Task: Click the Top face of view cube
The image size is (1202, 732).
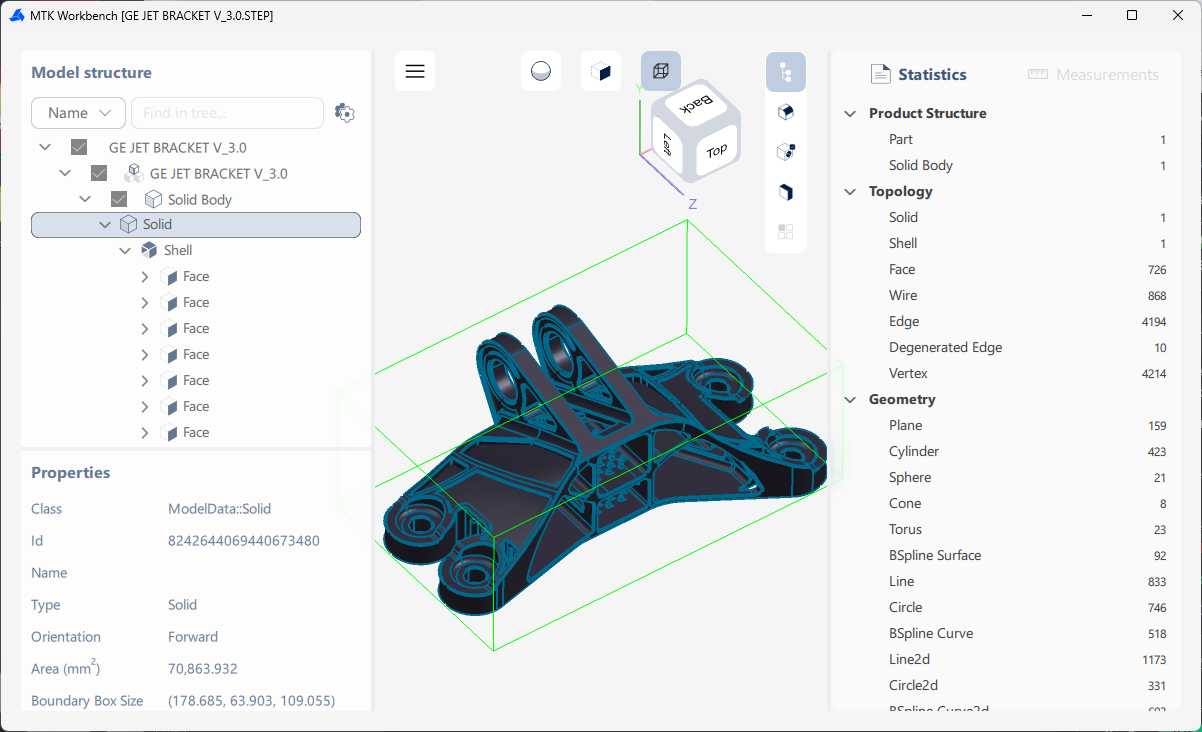Action: [x=715, y=151]
